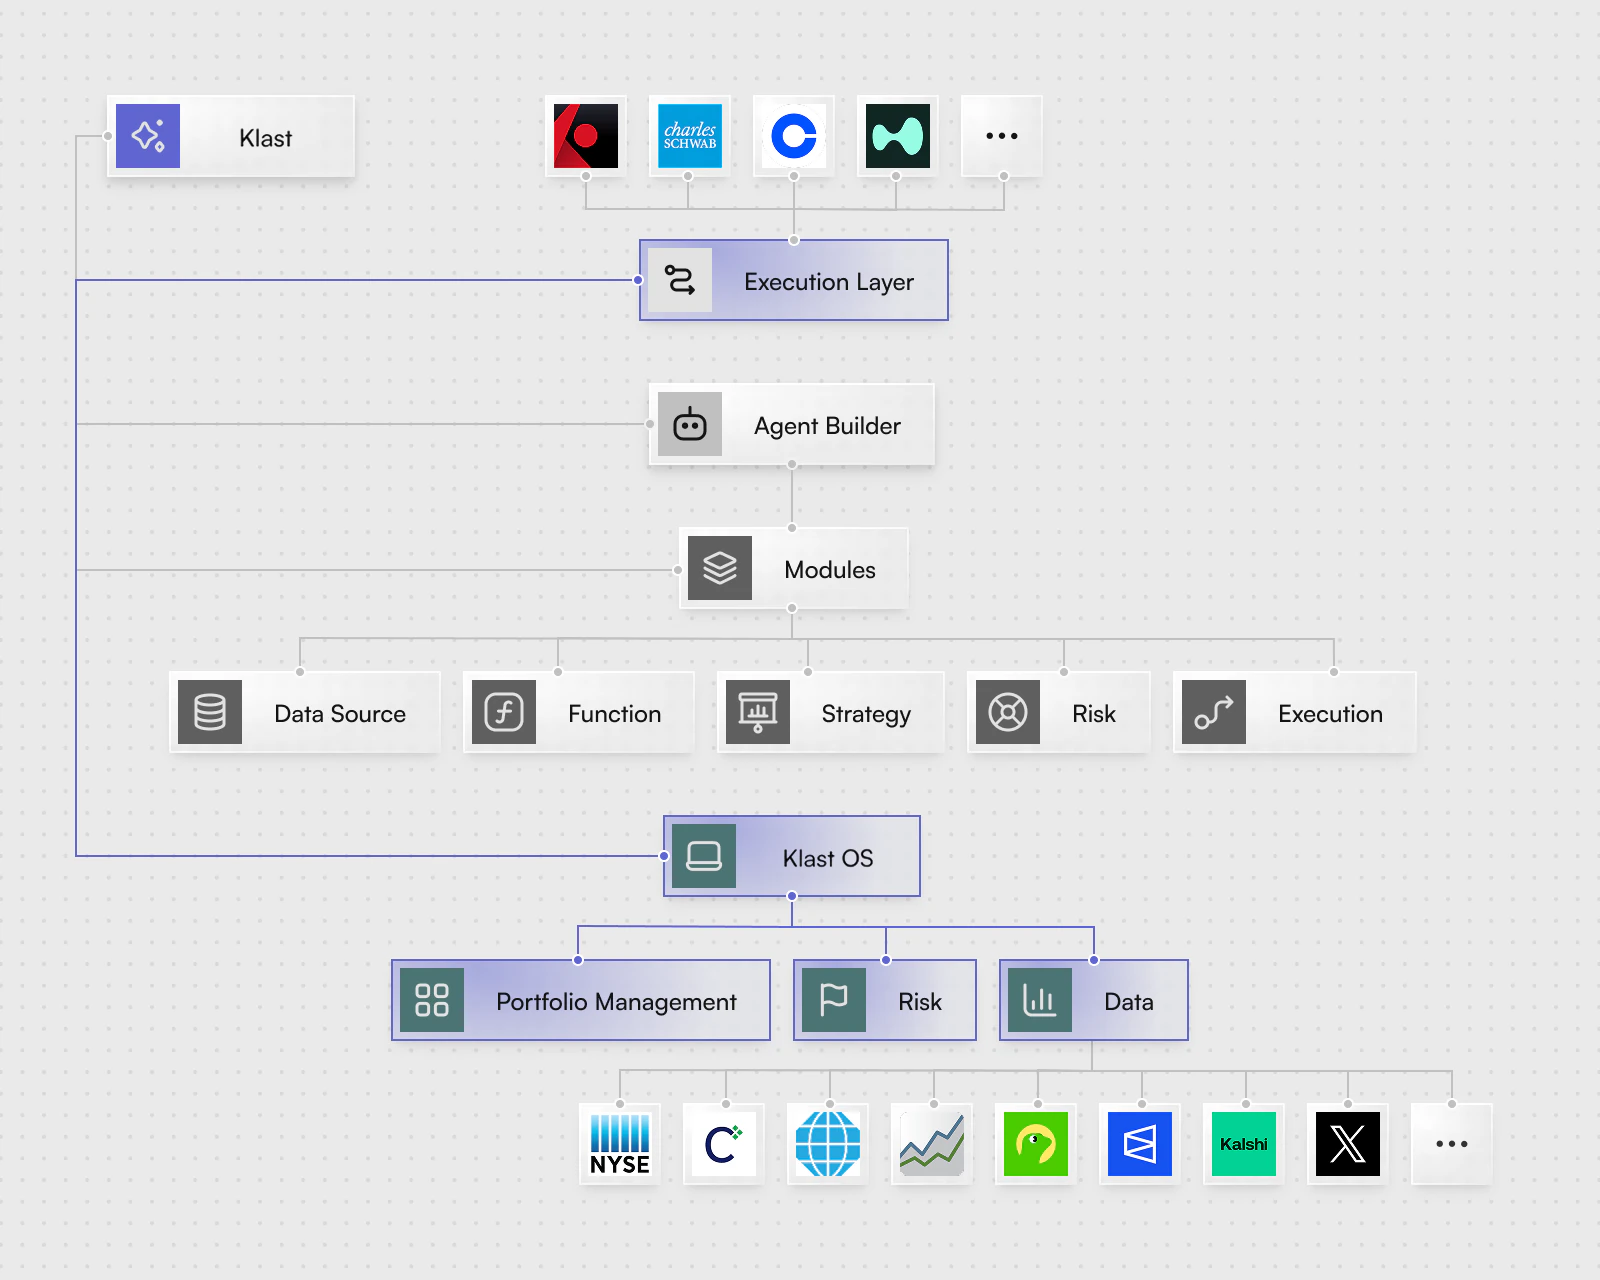1600x1280 pixels.
Task: Select the line chart data source tile
Action: pos(932,1144)
